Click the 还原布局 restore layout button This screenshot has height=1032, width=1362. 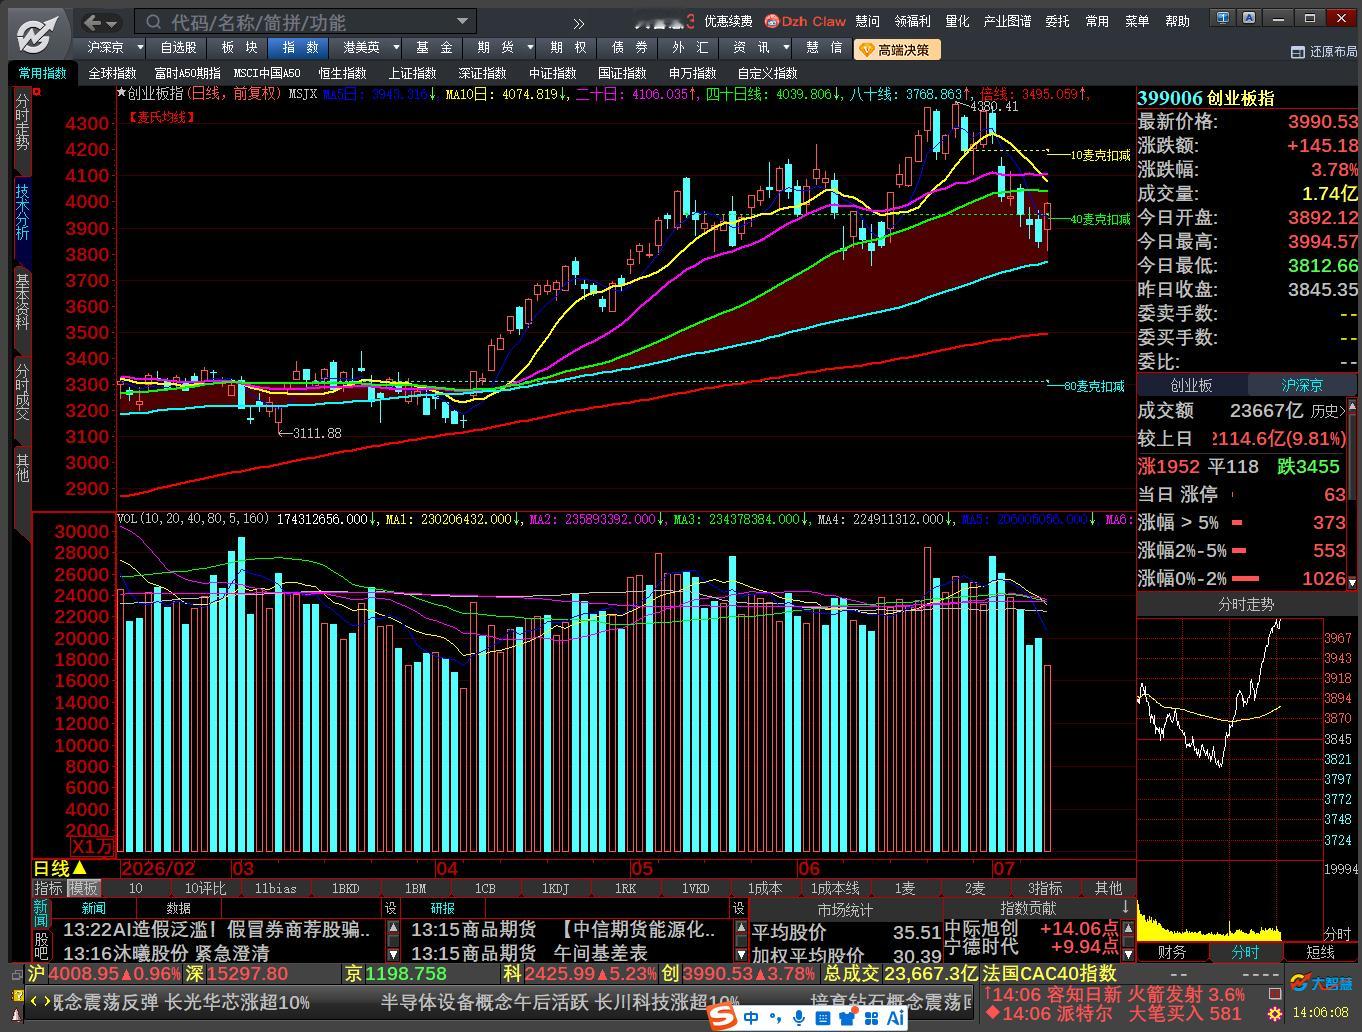tap(1324, 52)
